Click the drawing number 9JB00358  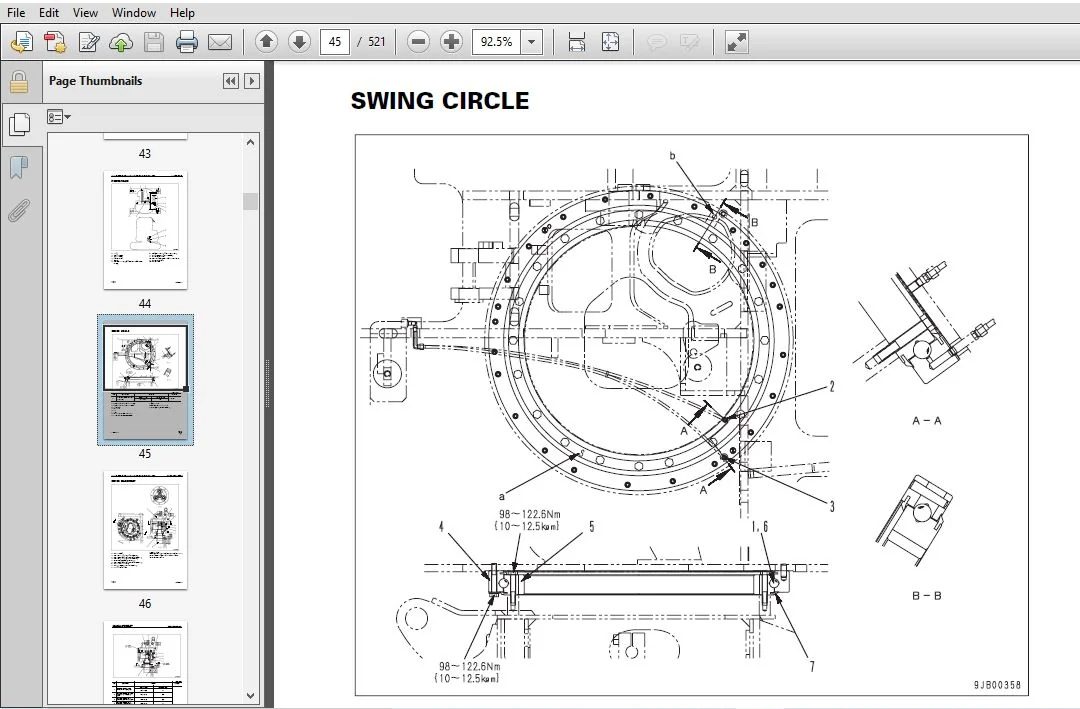(997, 685)
